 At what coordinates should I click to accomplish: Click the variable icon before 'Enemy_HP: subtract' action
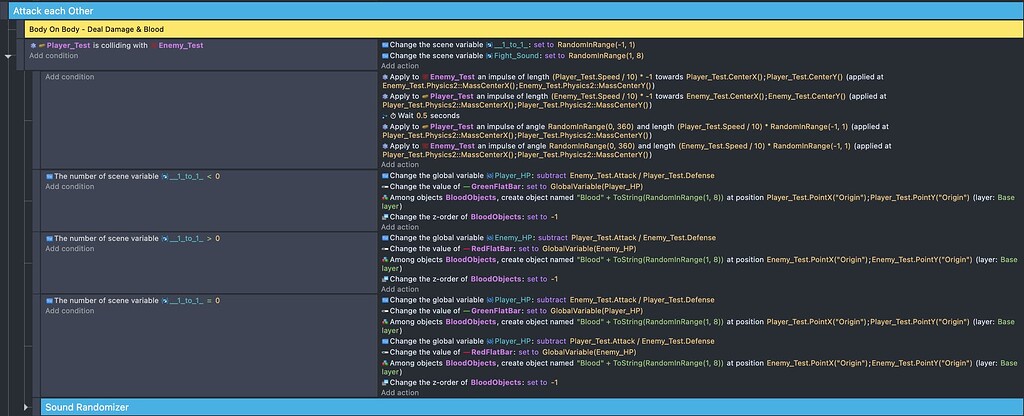385,238
